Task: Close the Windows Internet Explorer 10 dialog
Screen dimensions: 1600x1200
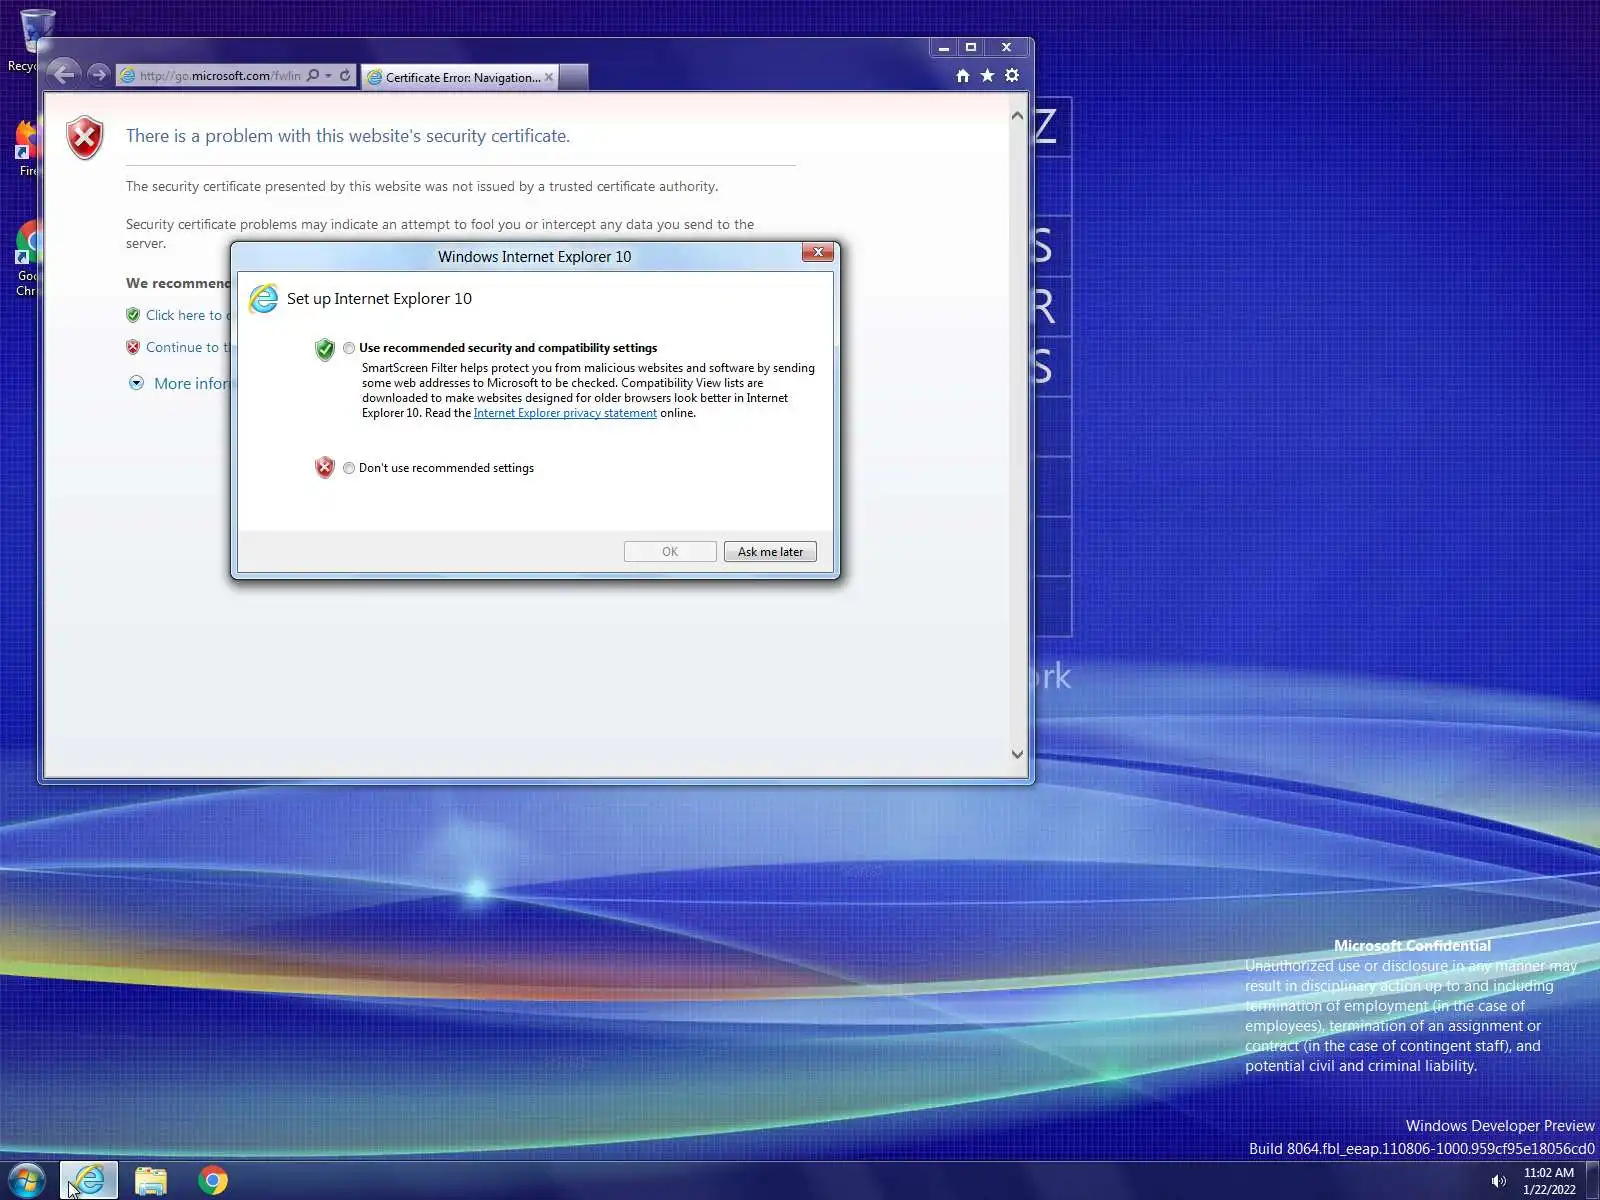Action: click(x=818, y=253)
